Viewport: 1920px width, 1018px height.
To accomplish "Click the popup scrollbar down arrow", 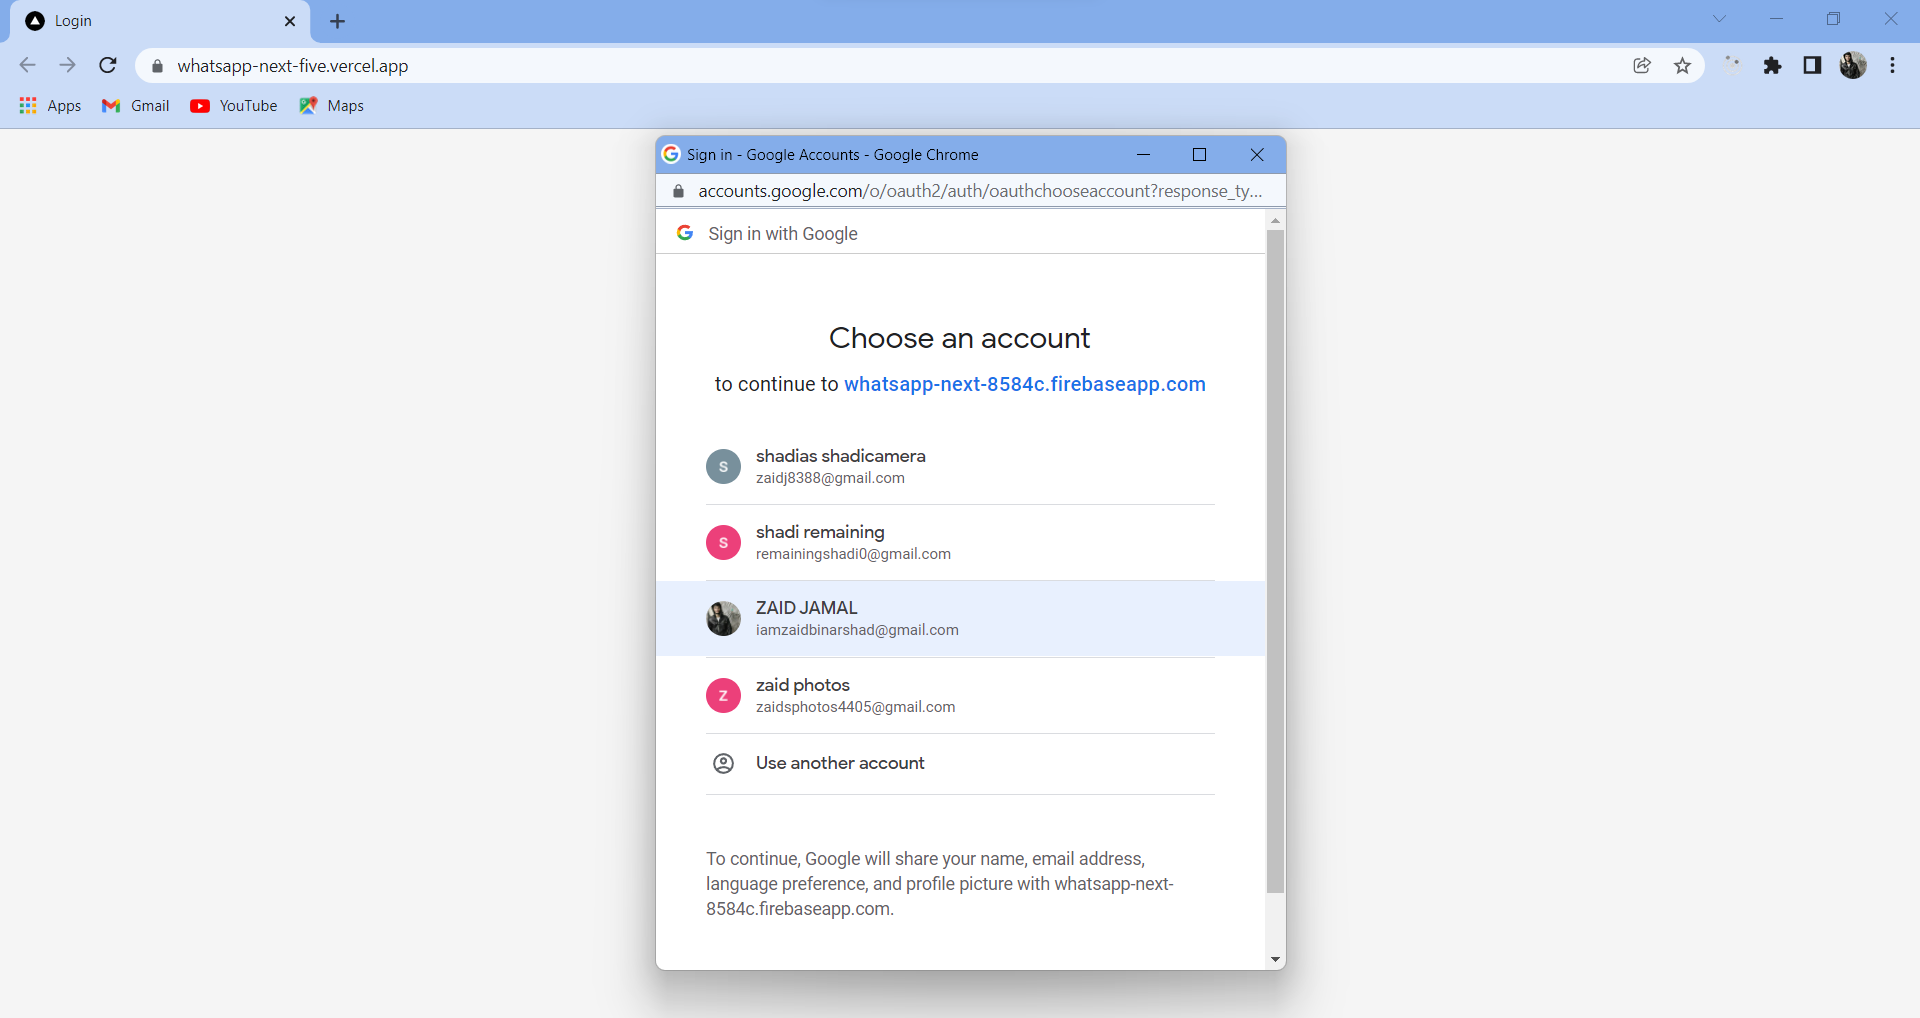I will [x=1275, y=959].
